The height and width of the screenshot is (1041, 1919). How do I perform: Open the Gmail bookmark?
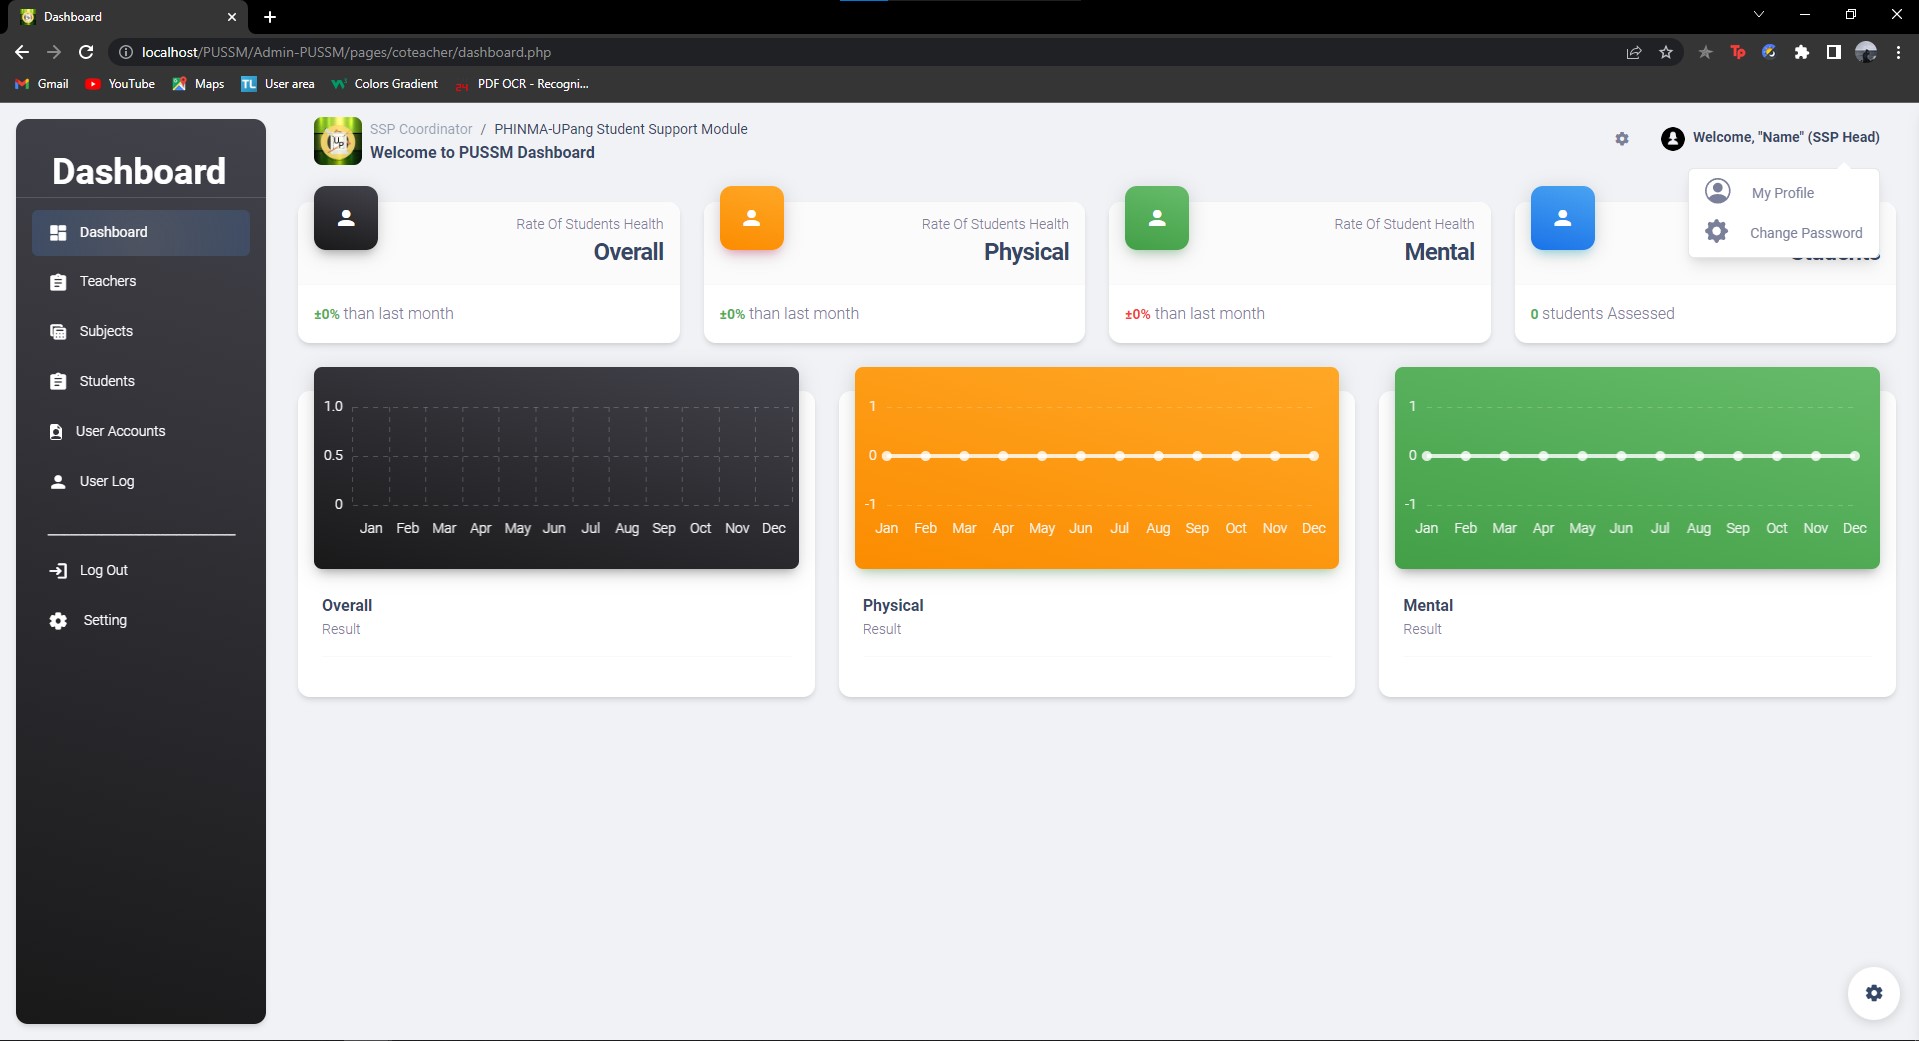(42, 84)
